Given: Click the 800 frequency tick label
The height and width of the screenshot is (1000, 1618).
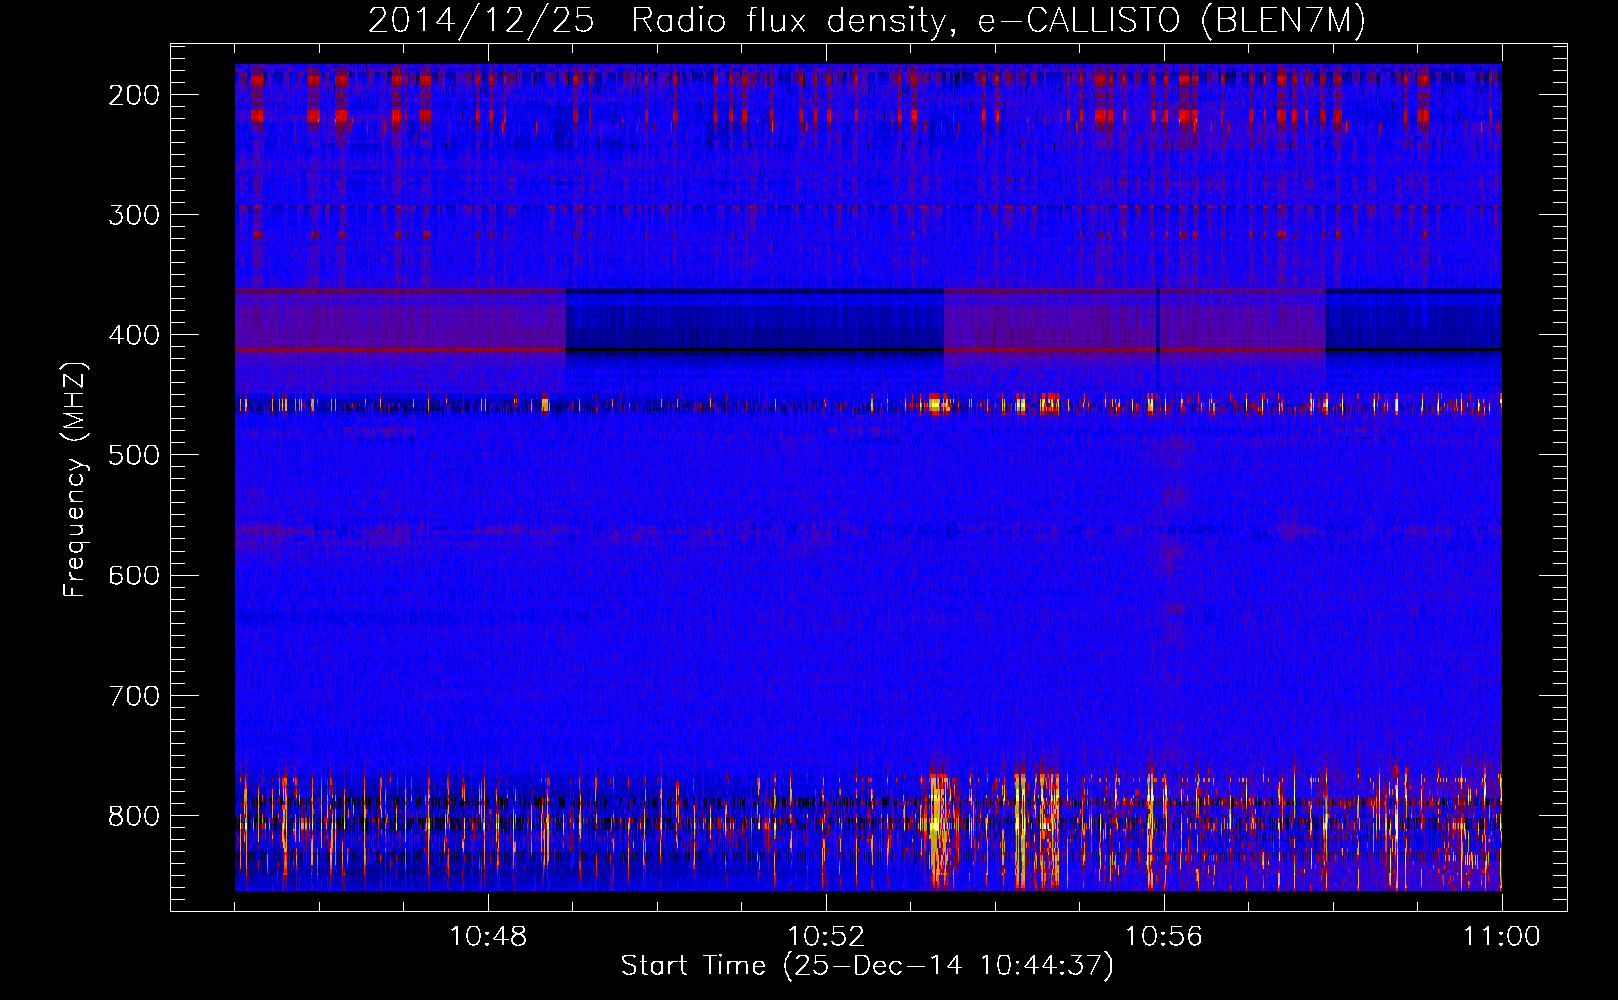Looking at the screenshot, I should pos(134,816).
